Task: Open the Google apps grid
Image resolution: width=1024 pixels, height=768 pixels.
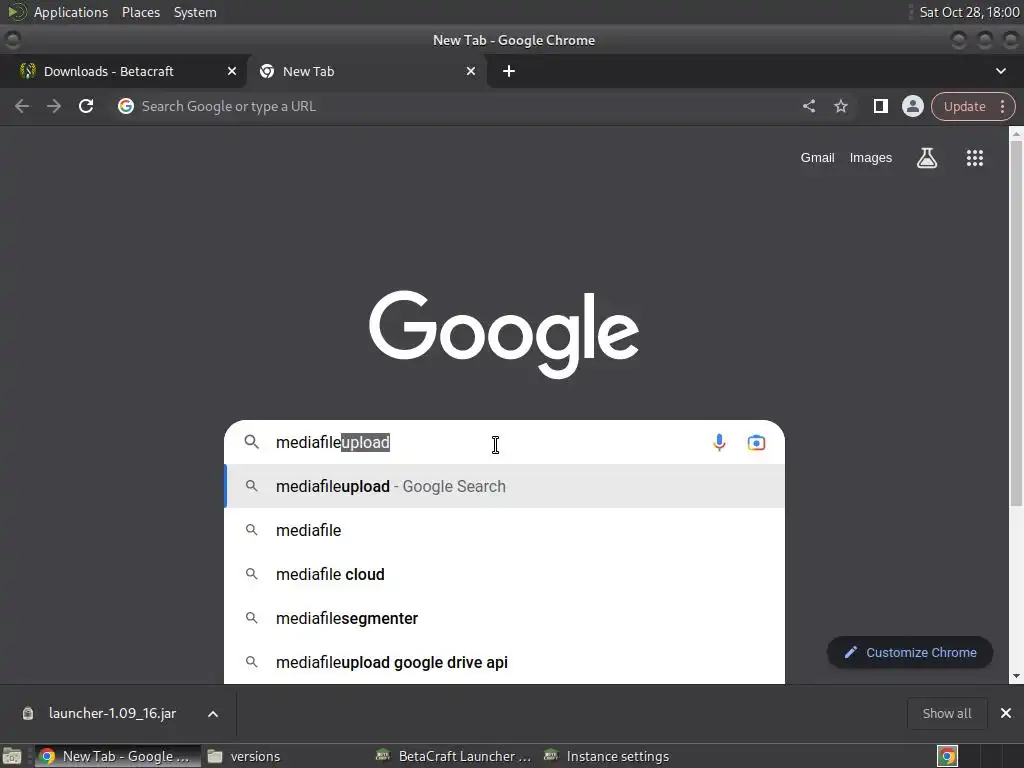Action: (974, 157)
